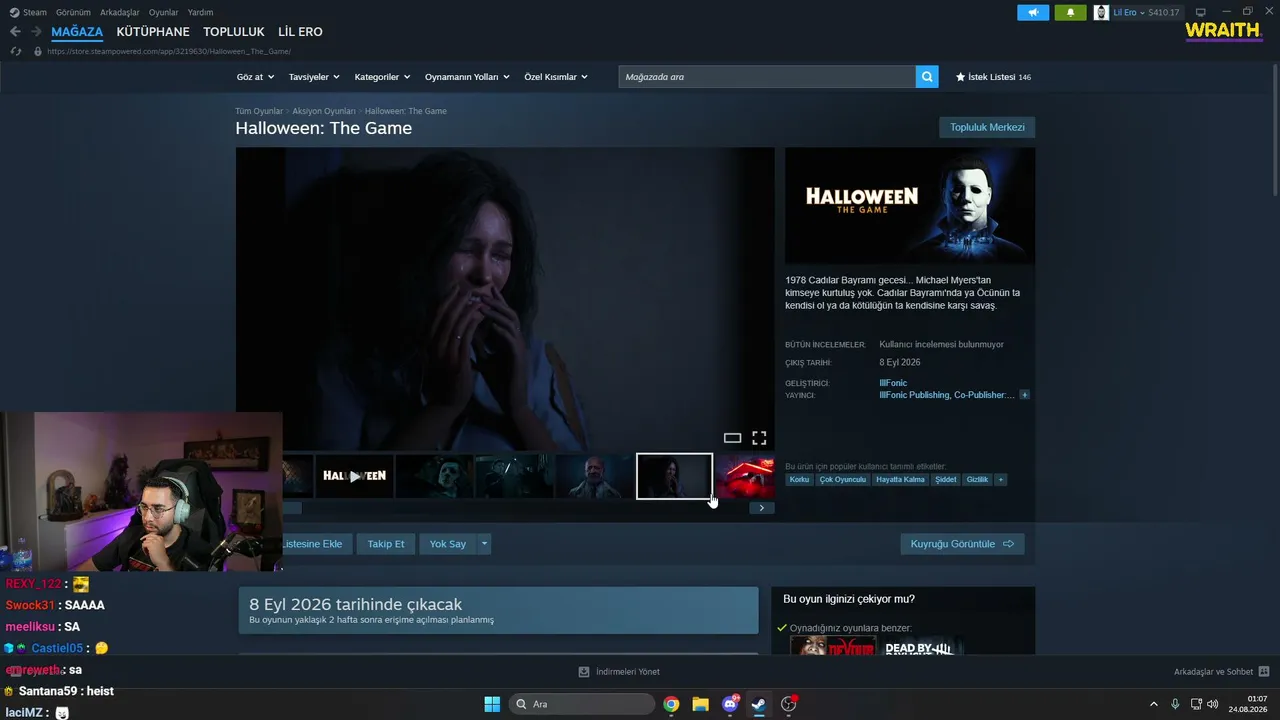The height and width of the screenshot is (720, 1280).
Task: Expand the Özel Kısımlar dropdown
Action: (x=556, y=77)
